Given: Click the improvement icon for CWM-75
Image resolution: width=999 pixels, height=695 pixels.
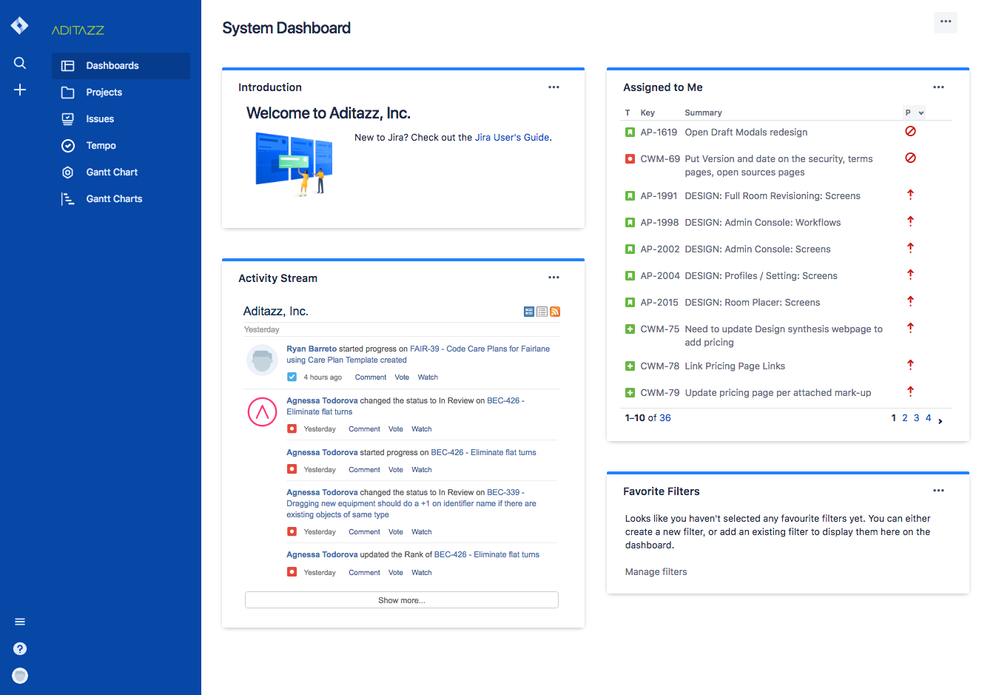Looking at the screenshot, I should [629, 329].
